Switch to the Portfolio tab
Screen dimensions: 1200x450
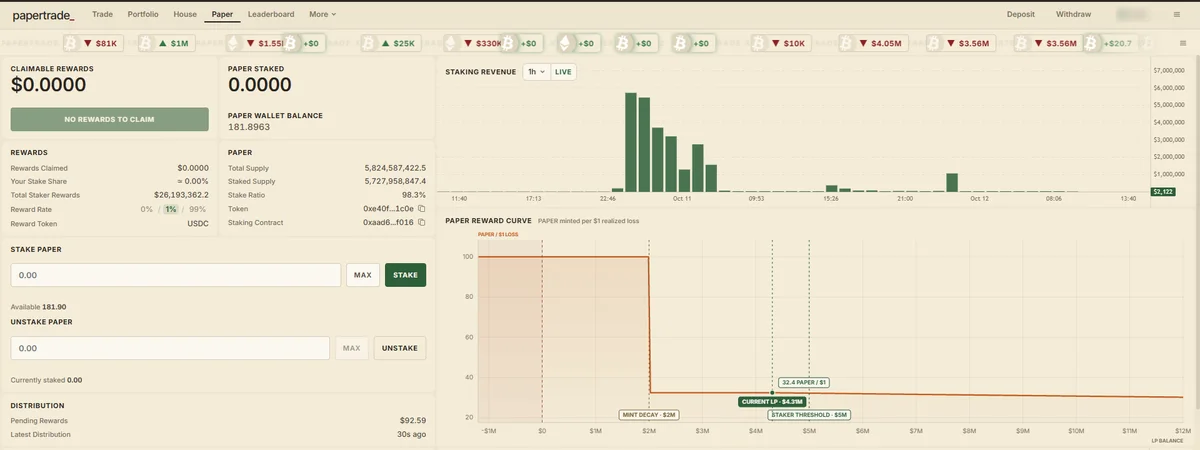coord(143,15)
